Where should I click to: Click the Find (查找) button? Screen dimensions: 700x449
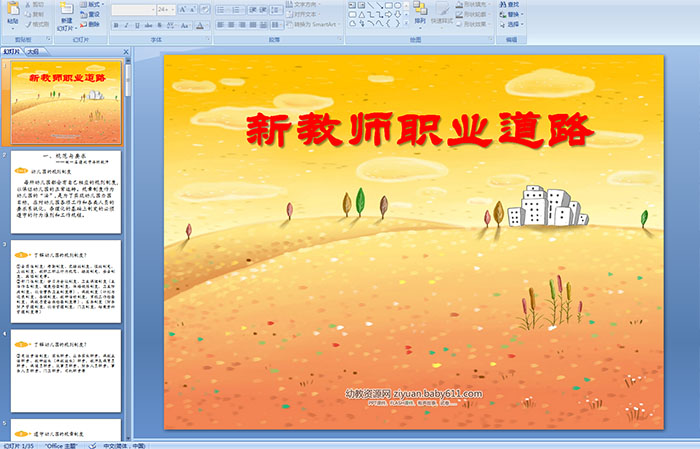click(x=510, y=4)
